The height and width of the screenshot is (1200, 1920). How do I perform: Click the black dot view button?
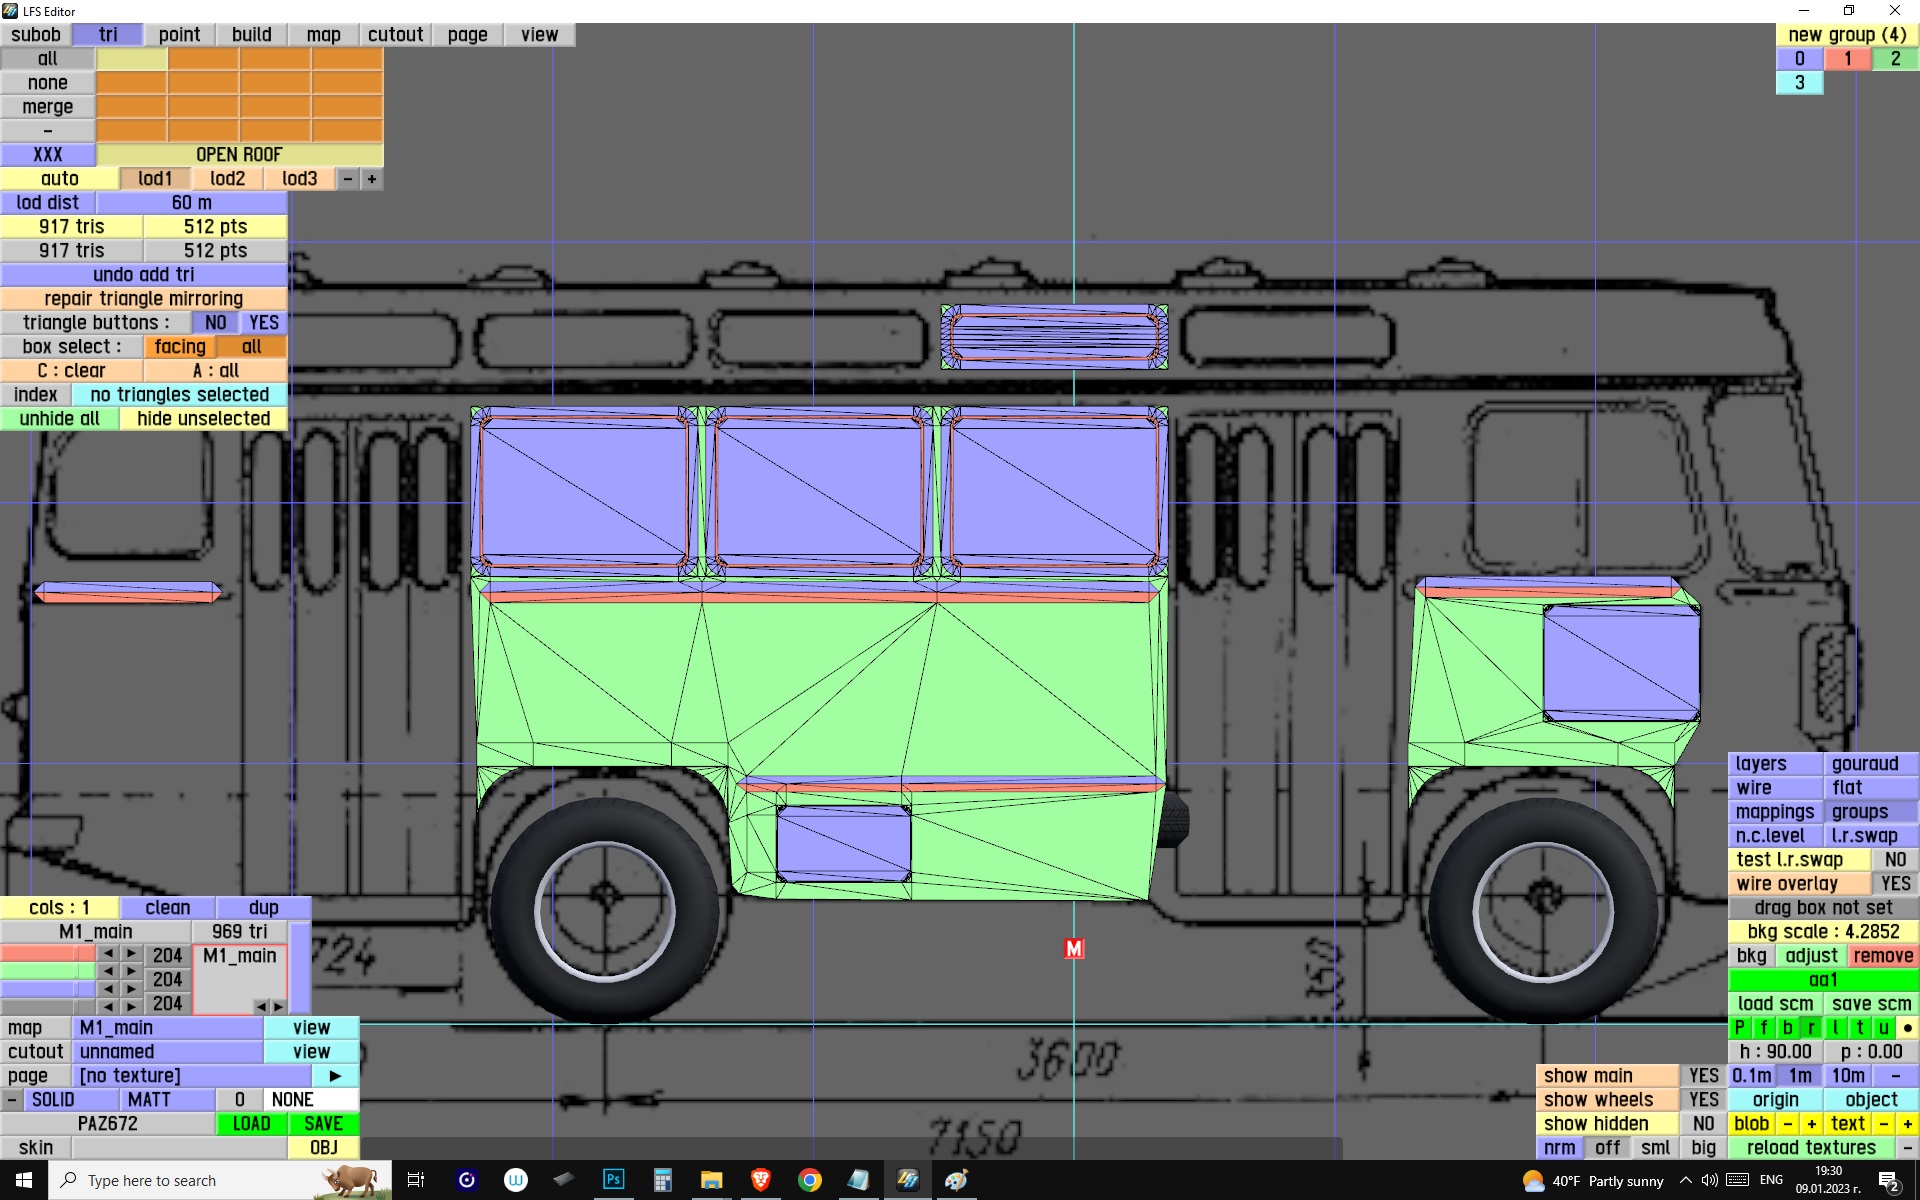(x=1907, y=1028)
